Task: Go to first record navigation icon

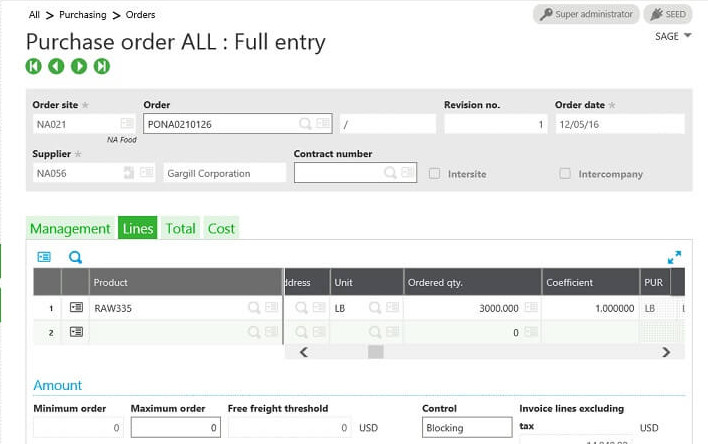Action: point(34,66)
